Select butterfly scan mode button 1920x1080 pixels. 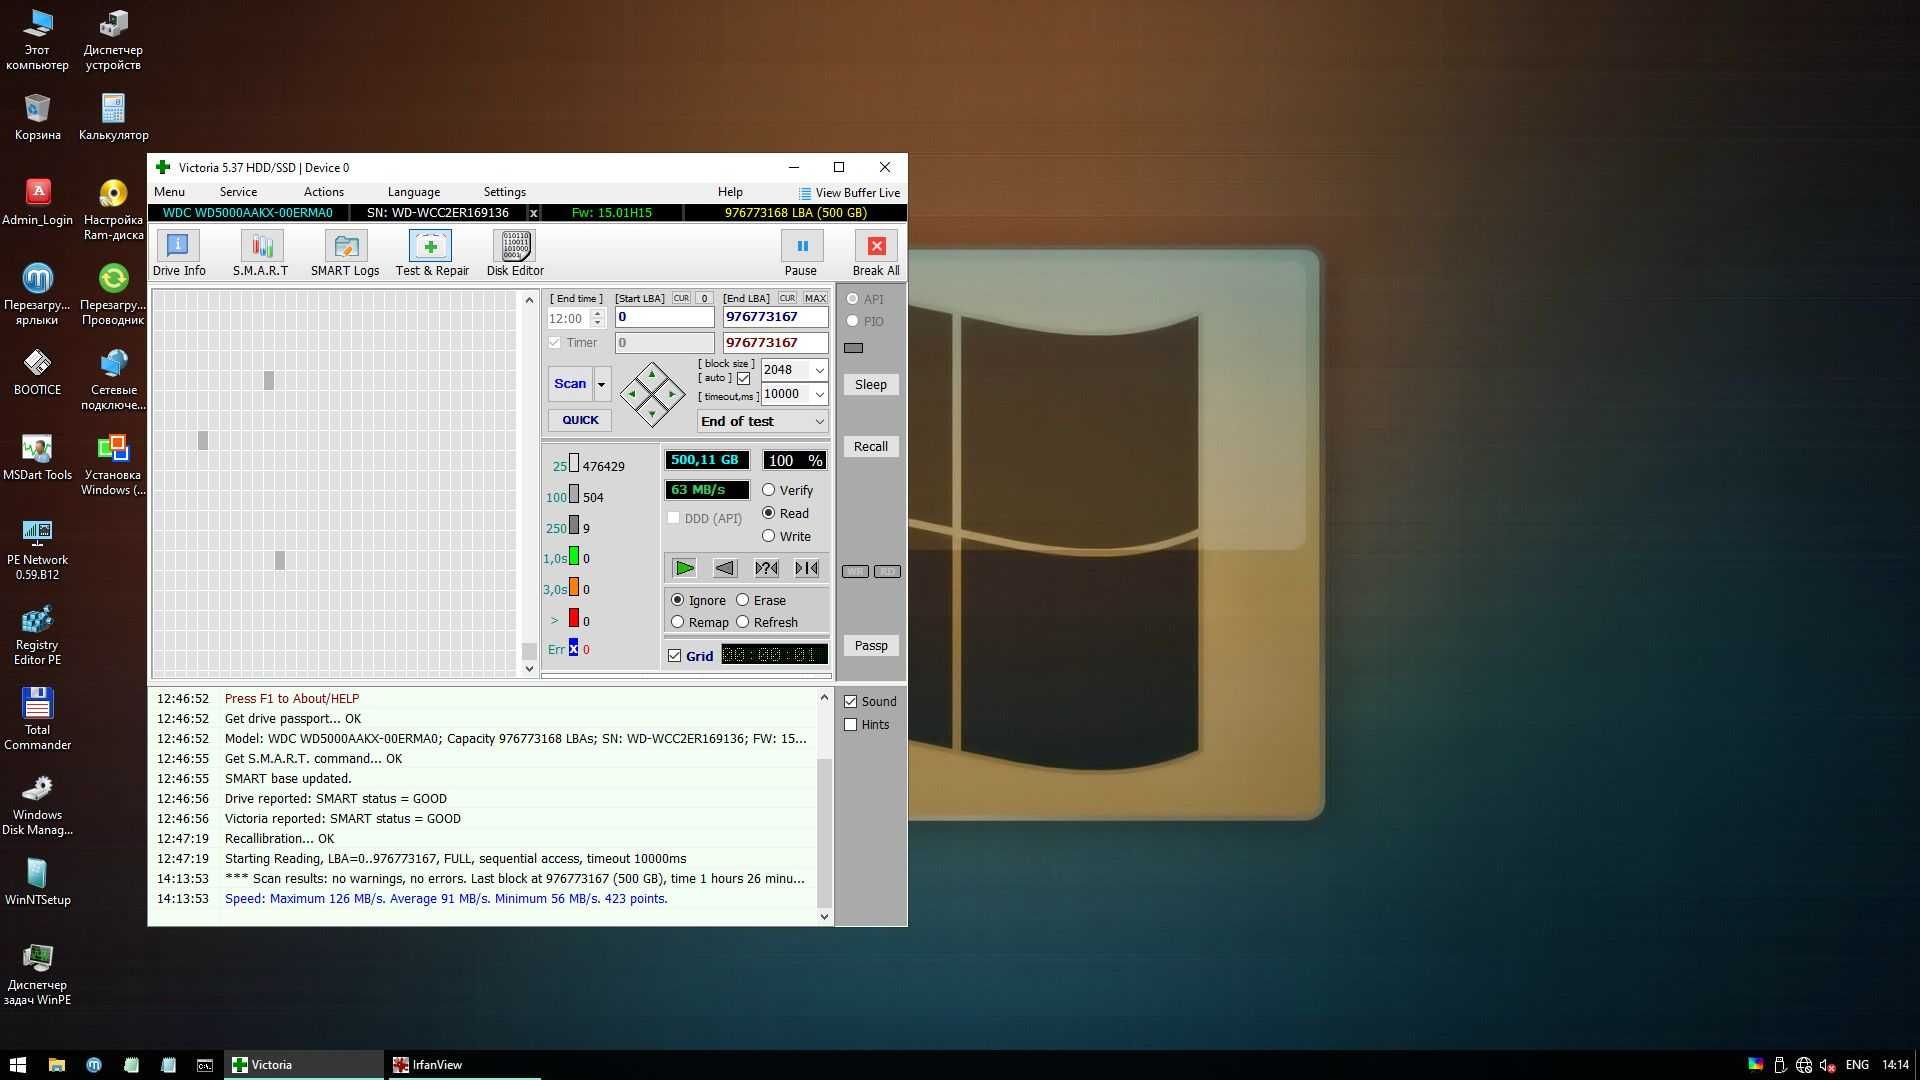pos(807,568)
